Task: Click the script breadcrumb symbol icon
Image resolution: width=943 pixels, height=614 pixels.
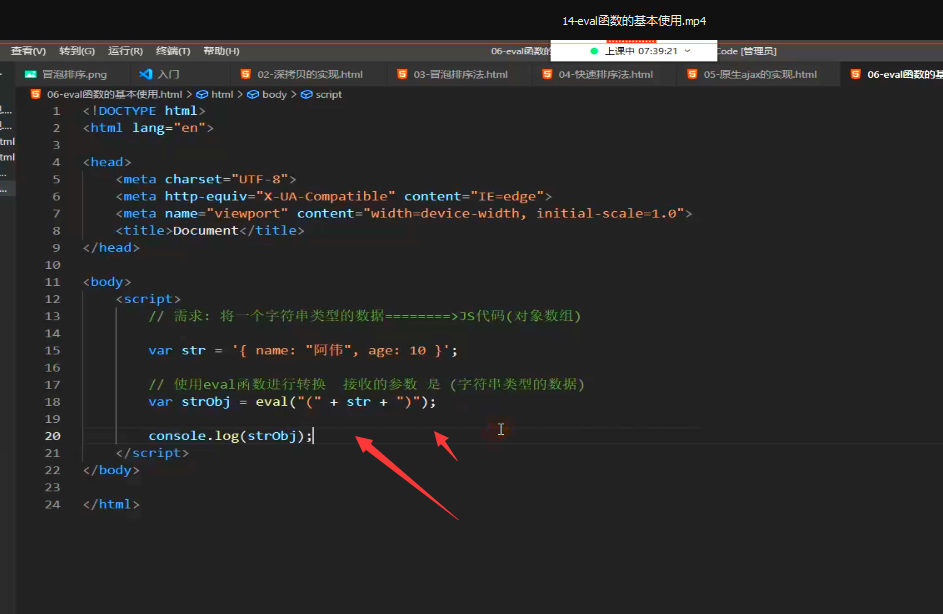Action: point(306,94)
